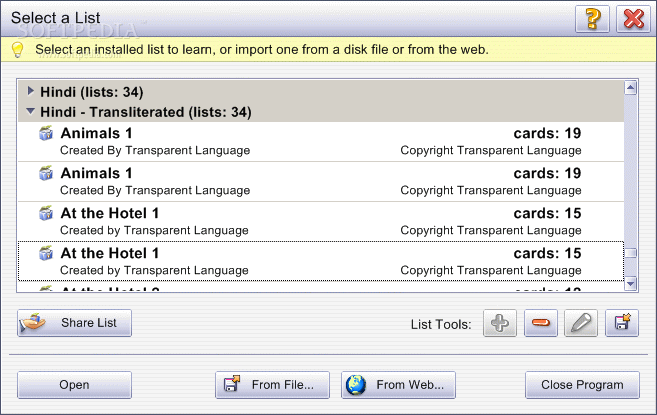Click the Share List button

75,323
